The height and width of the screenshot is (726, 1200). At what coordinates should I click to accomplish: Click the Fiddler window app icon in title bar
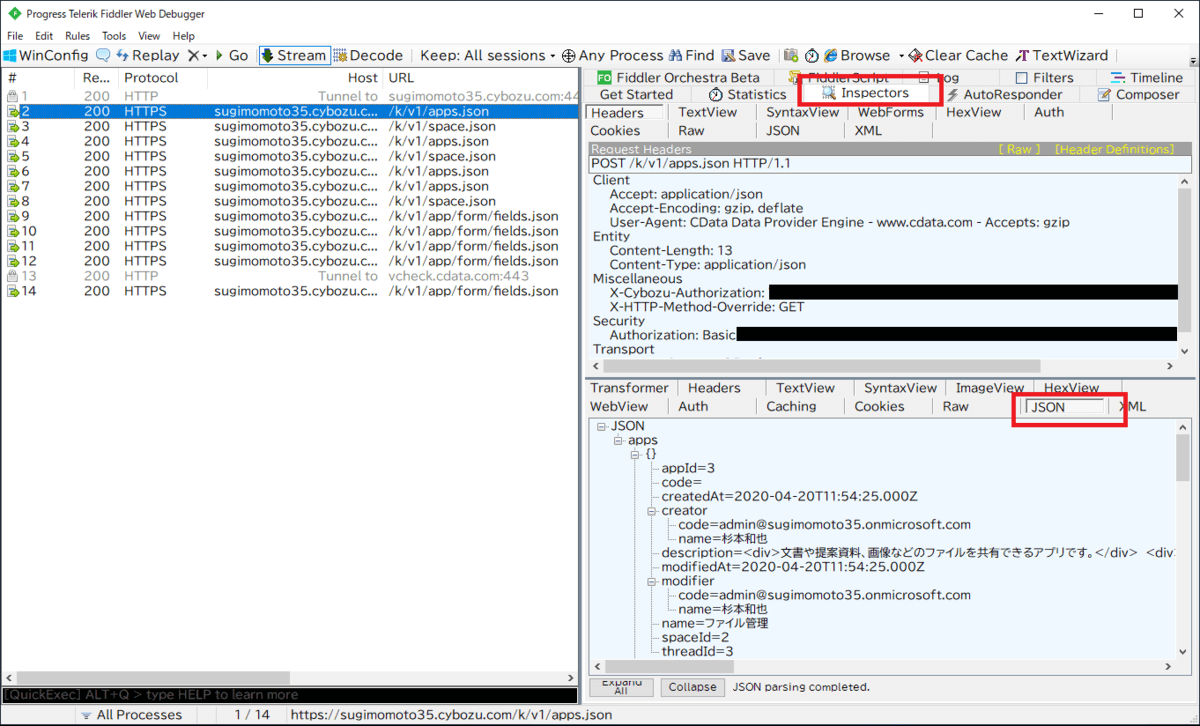(x=13, y=13)
